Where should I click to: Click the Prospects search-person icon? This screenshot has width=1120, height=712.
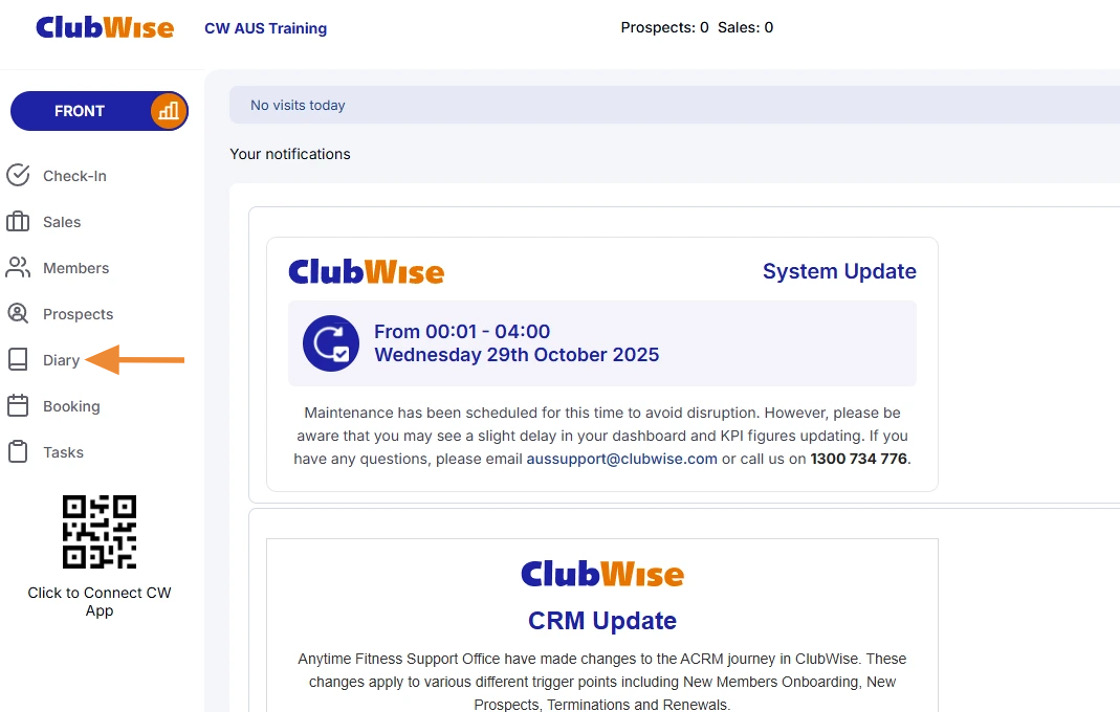point(18,314)
